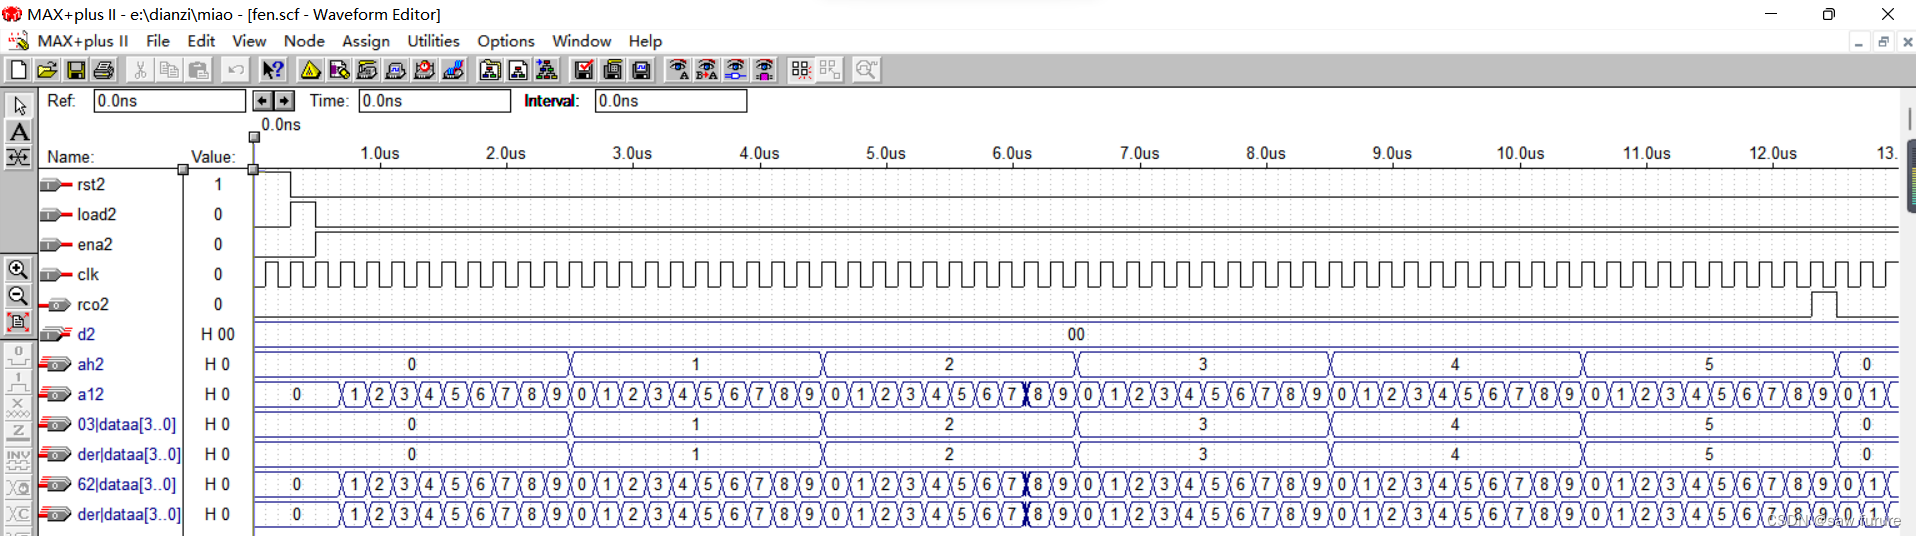Set project to current file icon
The height and width of the screenshot is (536, 1916).
(x=518, y=70)
